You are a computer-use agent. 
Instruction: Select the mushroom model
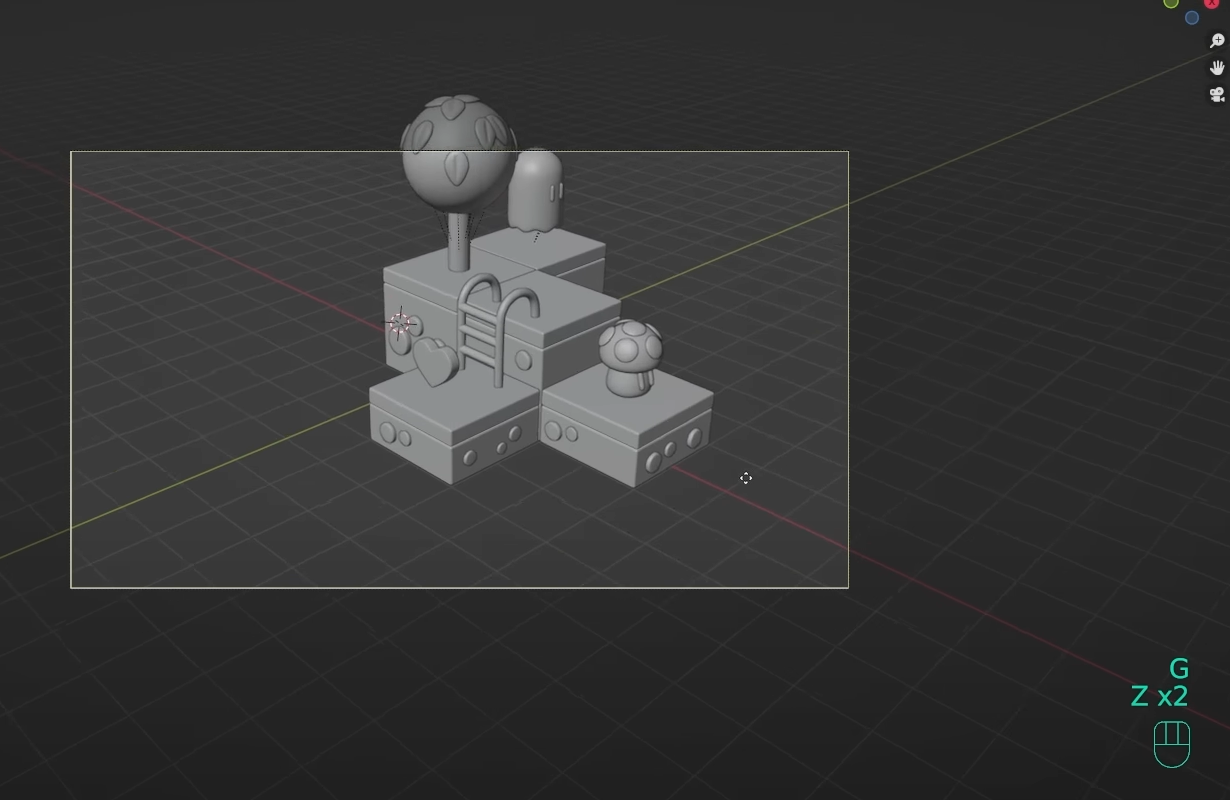click(x=630, y=357)
